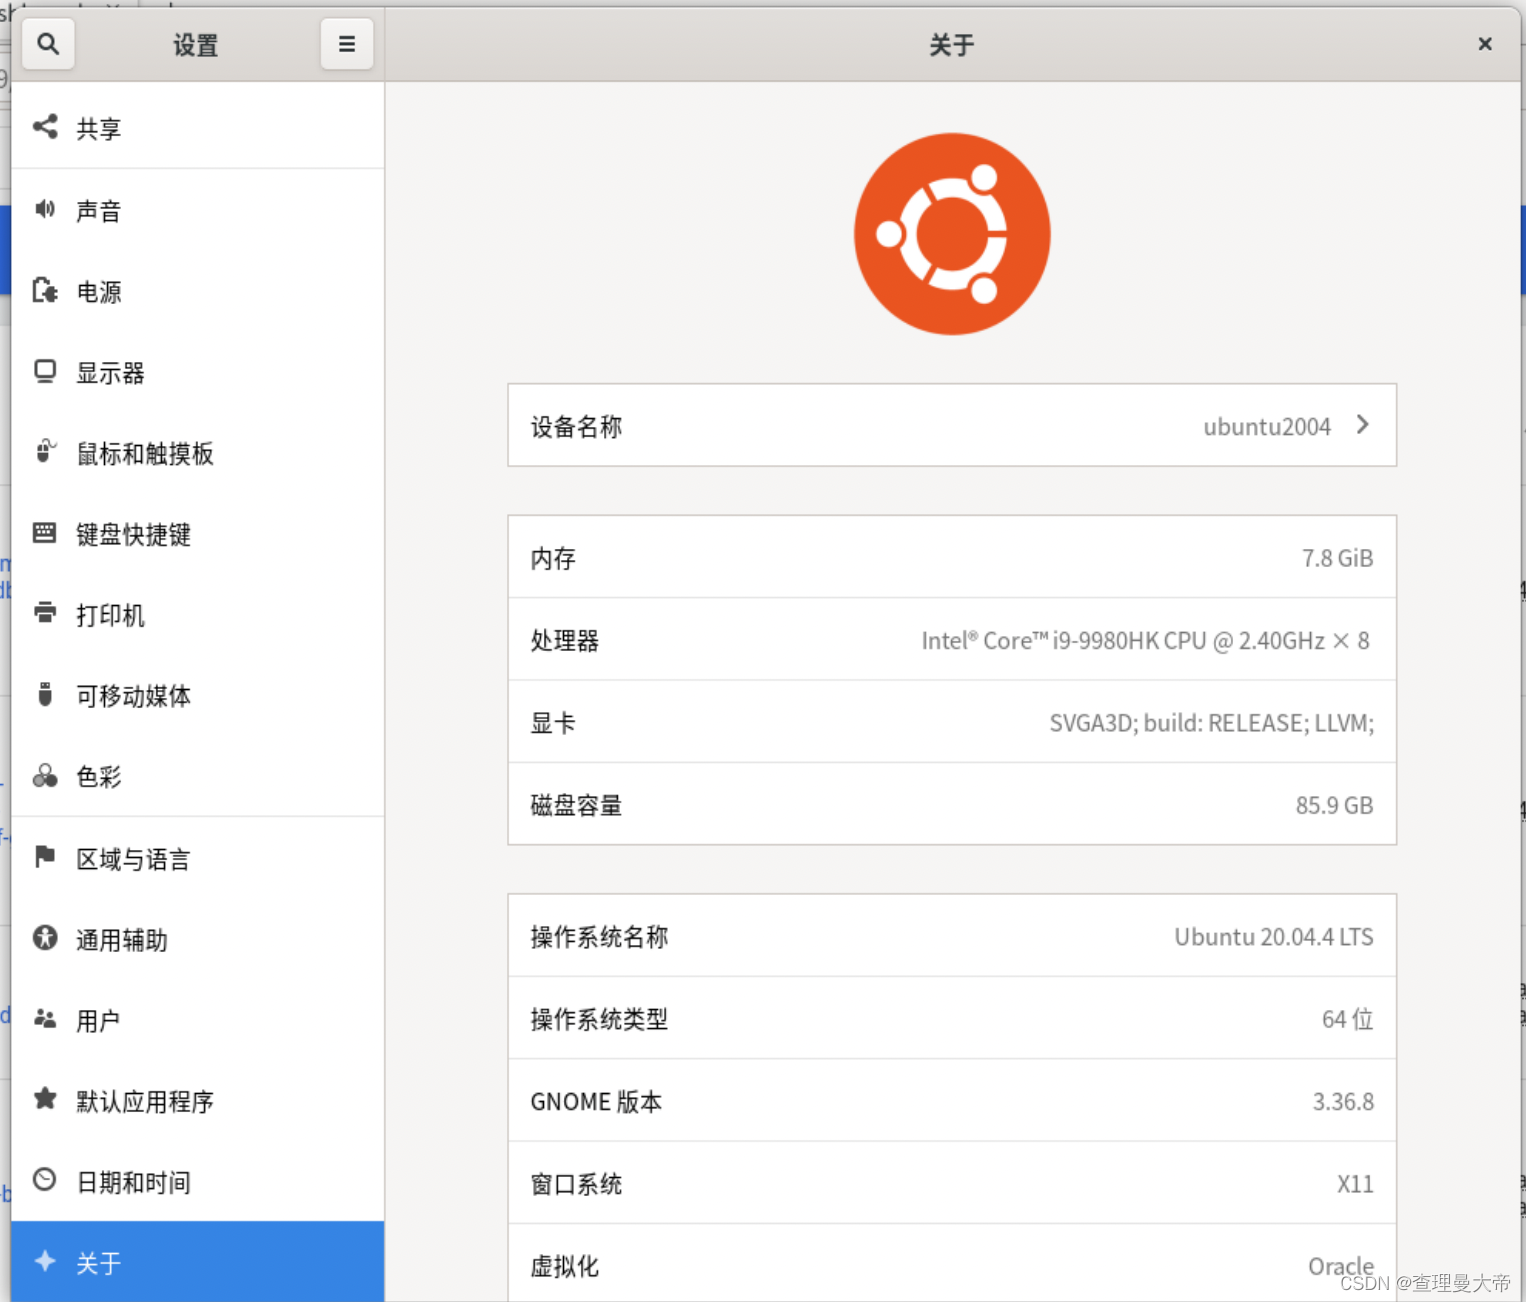Open the 声音 settings panel
The height and width of the screenshot is (1302, 1526).
(x=197, y=210)
